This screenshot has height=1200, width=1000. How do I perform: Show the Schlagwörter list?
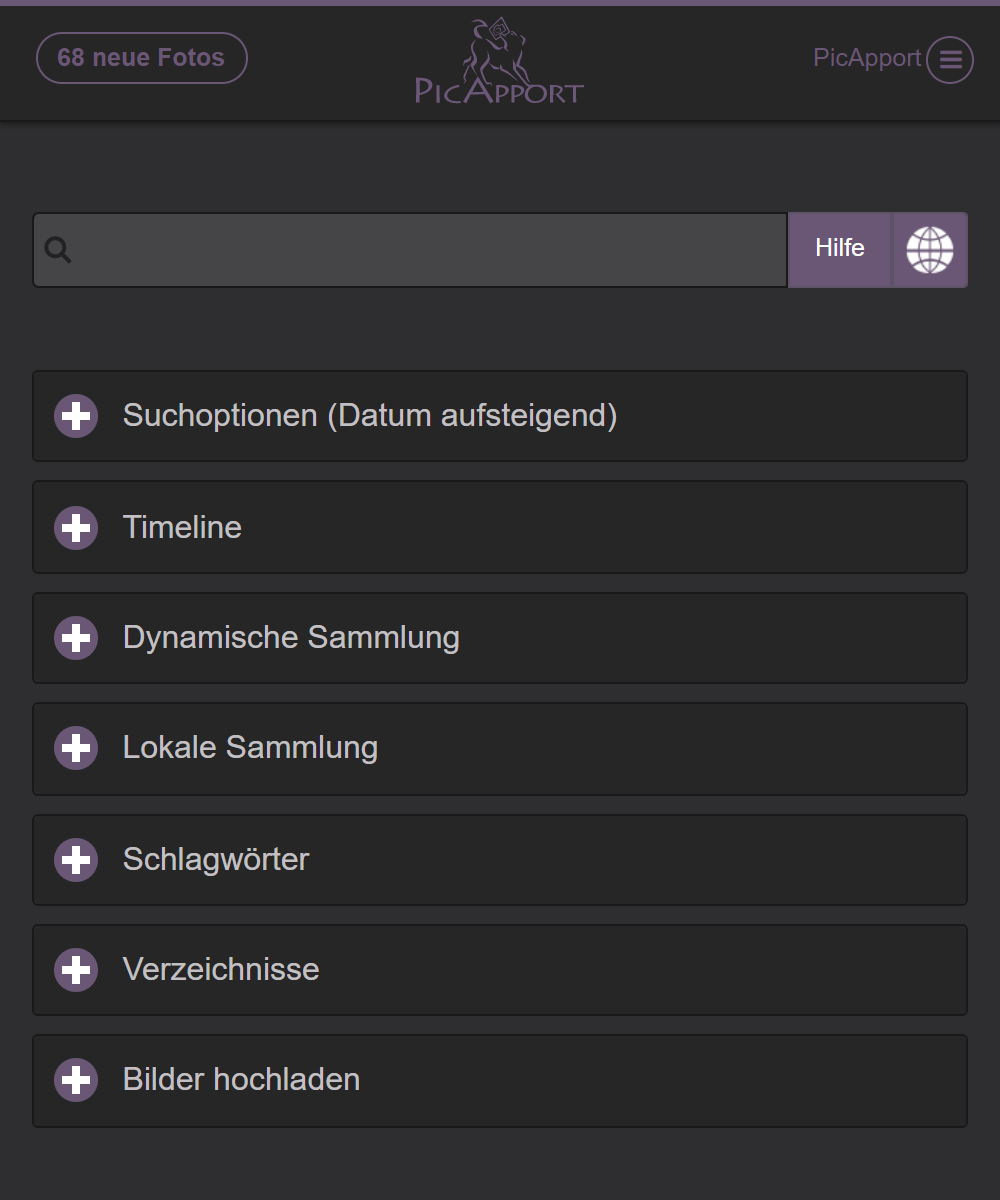pos(216,860)
